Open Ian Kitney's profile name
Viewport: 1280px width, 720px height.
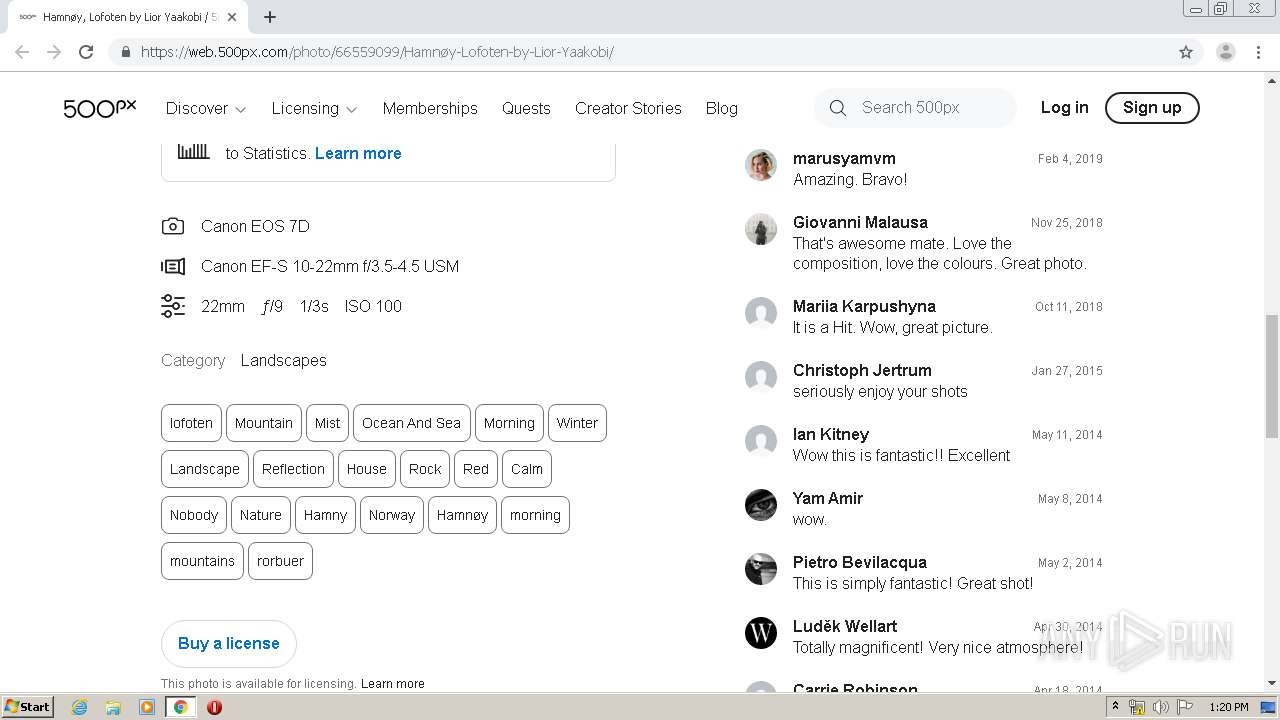coord(831,434)
